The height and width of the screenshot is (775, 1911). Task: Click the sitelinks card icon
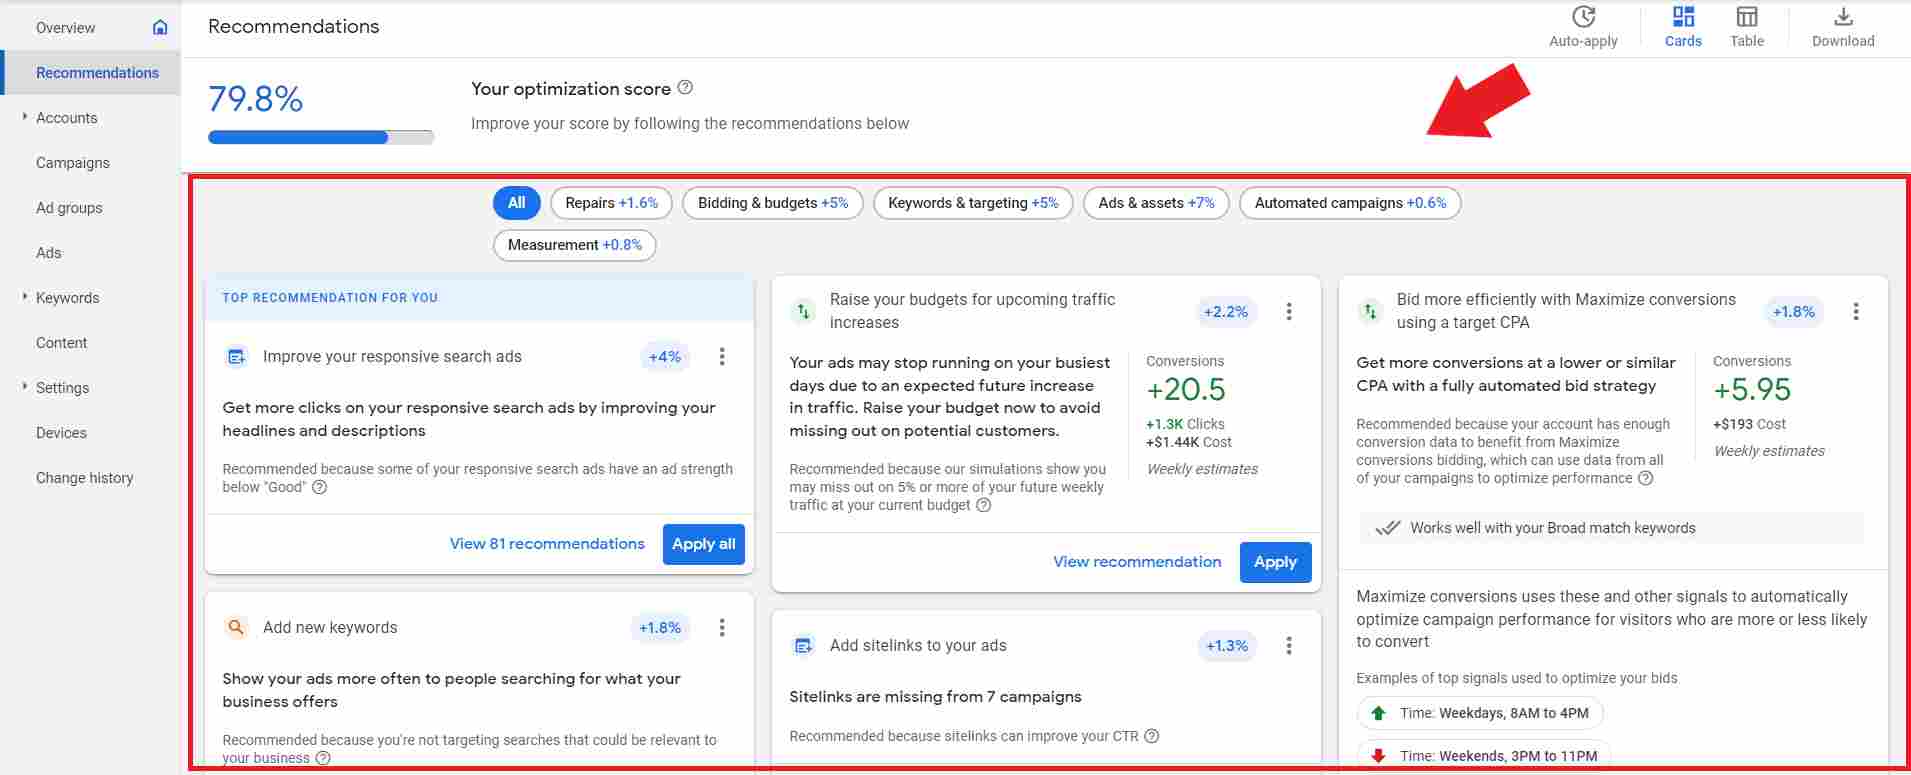pyautogui.click(x=803, y=646)
